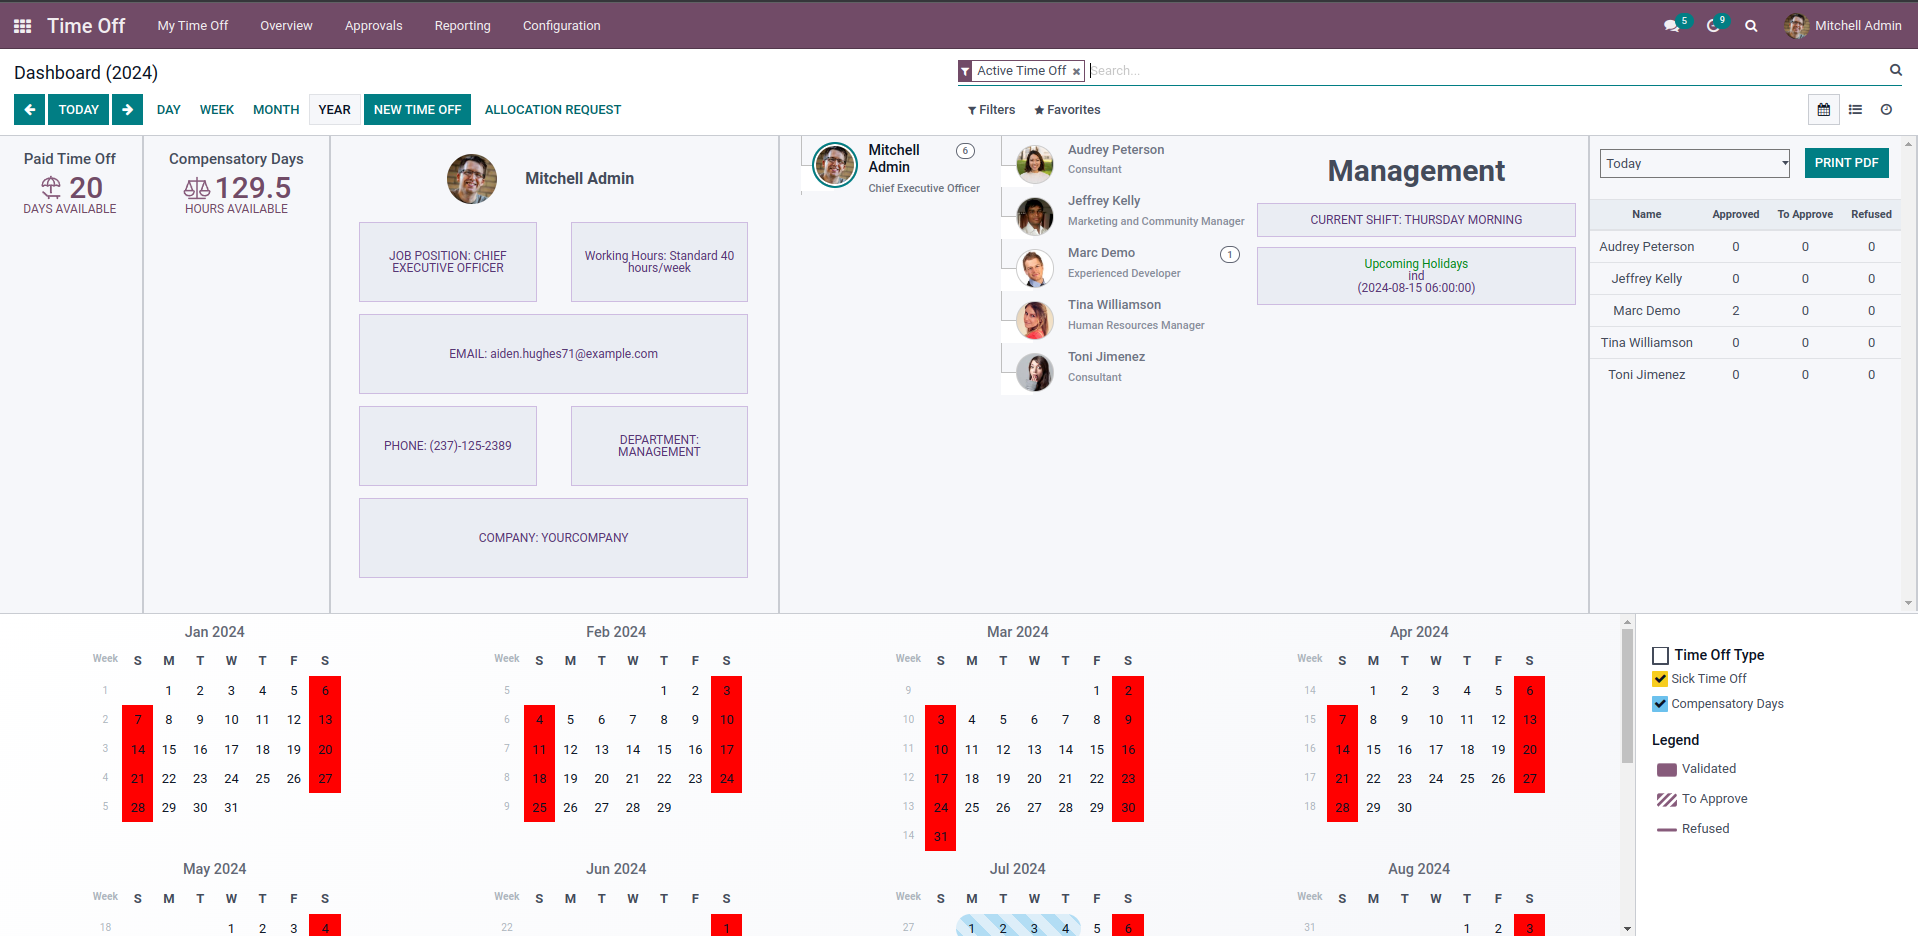Switch to DAY view
The width and height of the screenshot is (1918, 936).
169,110
